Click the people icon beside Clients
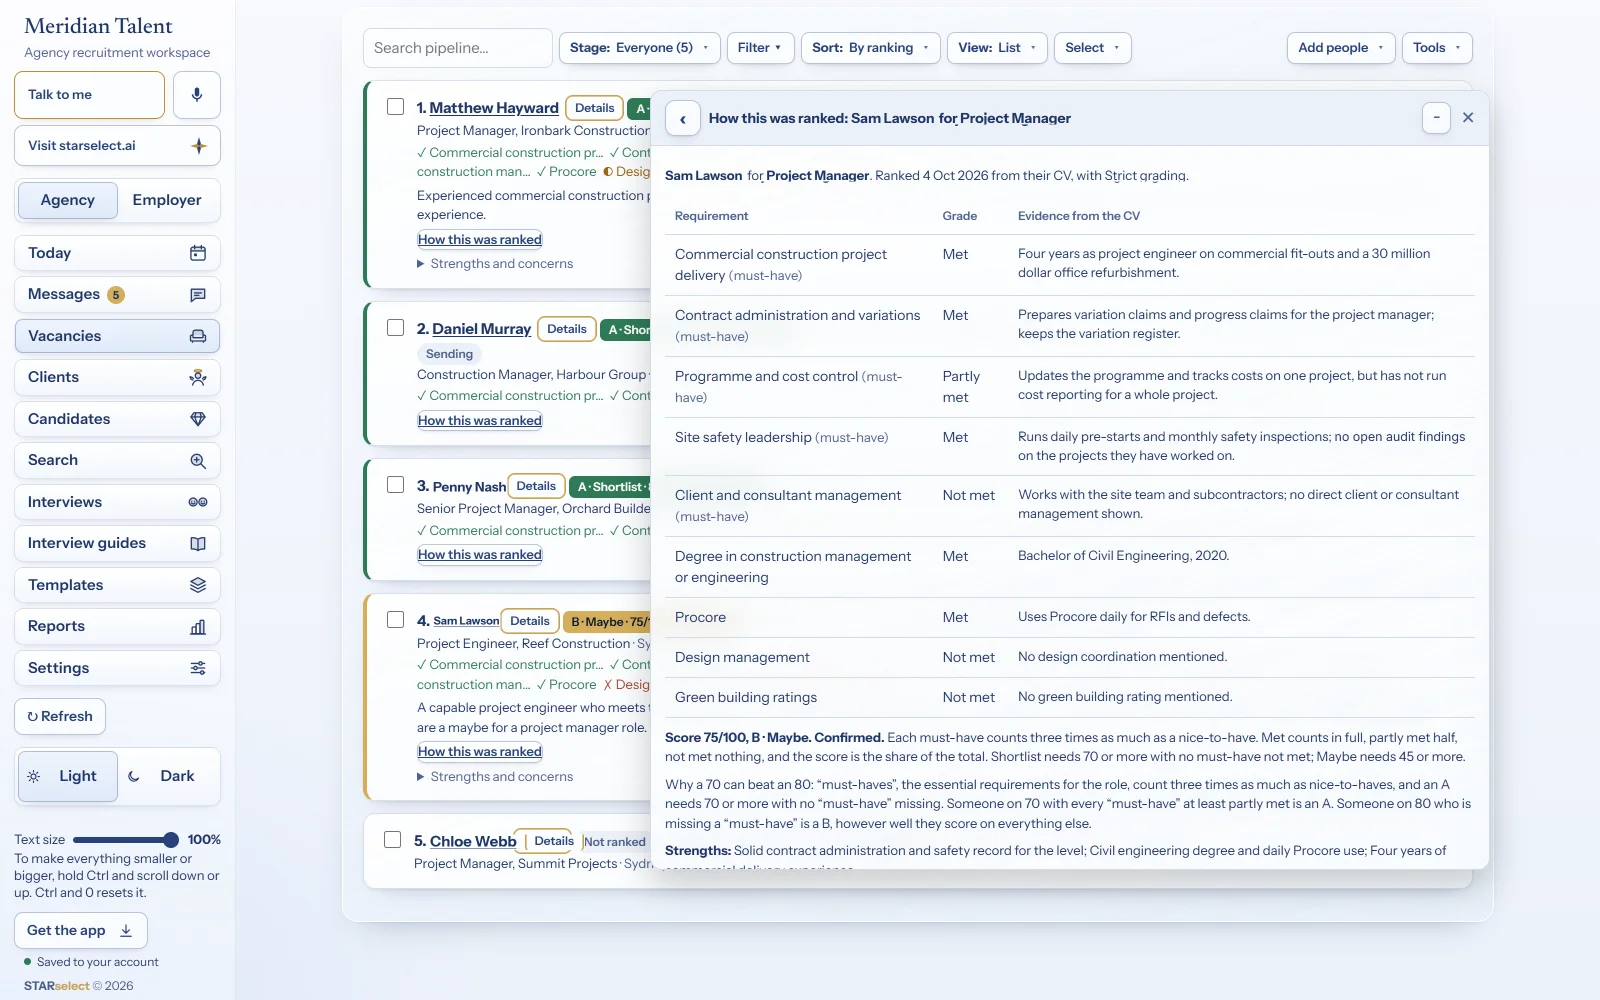The image size is (1600, 1000). pos(198,377)
